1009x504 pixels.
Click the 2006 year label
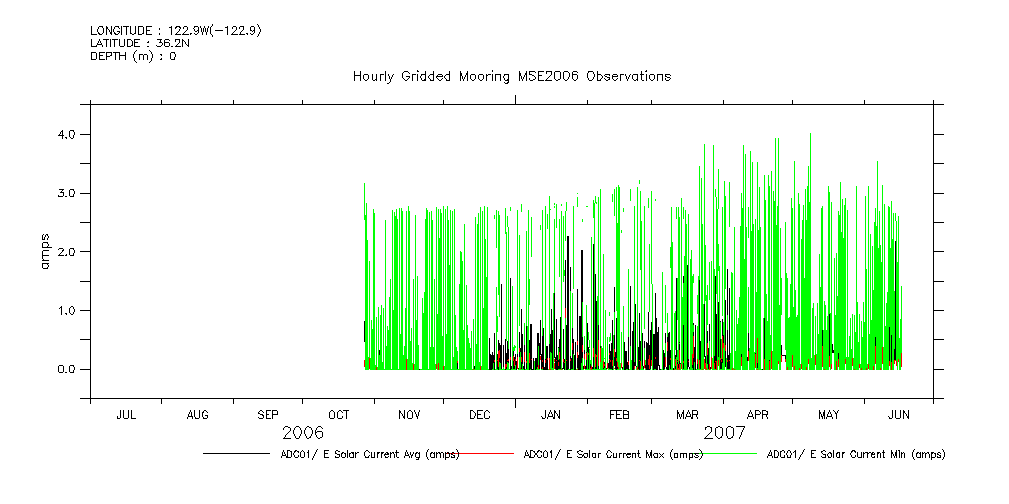(x=302, y=433)
